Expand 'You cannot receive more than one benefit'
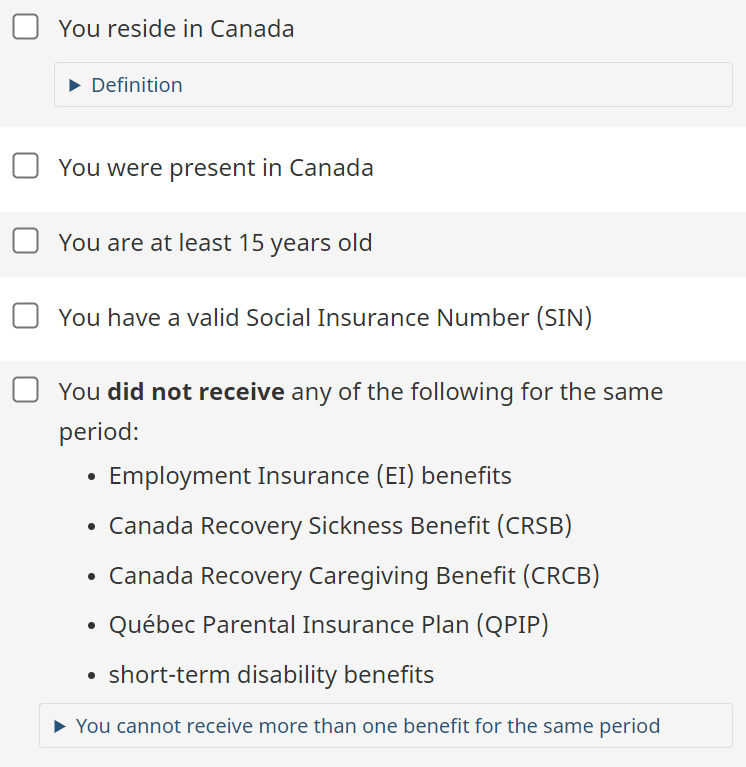 point(368,726)
